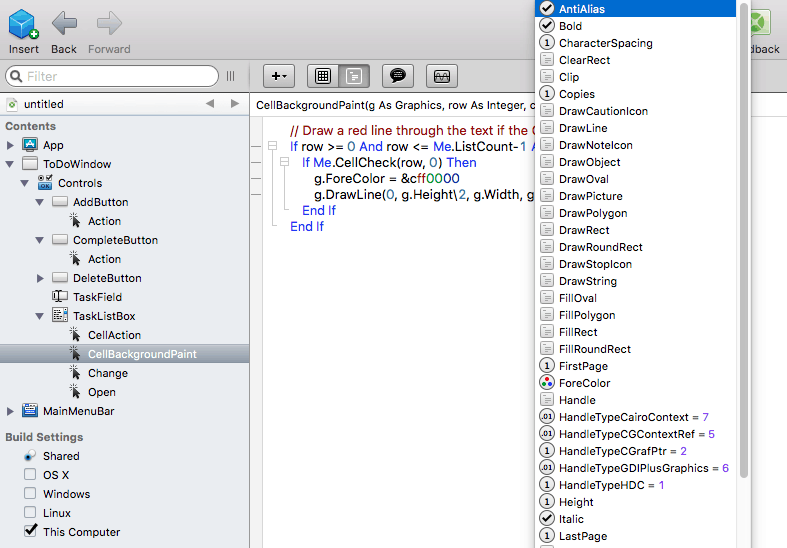Choose DrawPicture from autocomplete list

(x=635, y=196)
